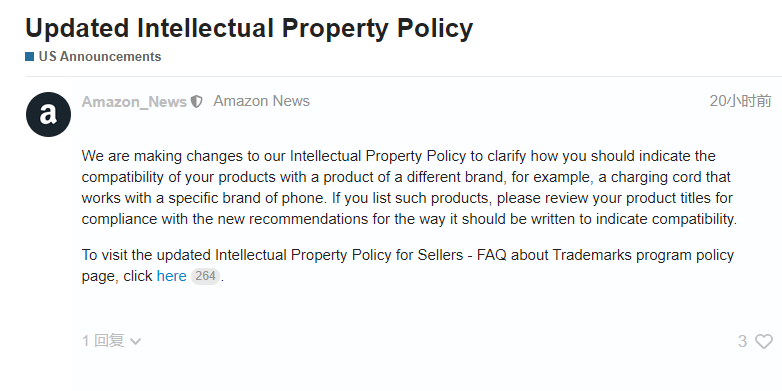Show who liked via the 3 count
Image resolution: width=782 pixels, height=391 pixels.
pyautogui.click(x=742, y=341)
